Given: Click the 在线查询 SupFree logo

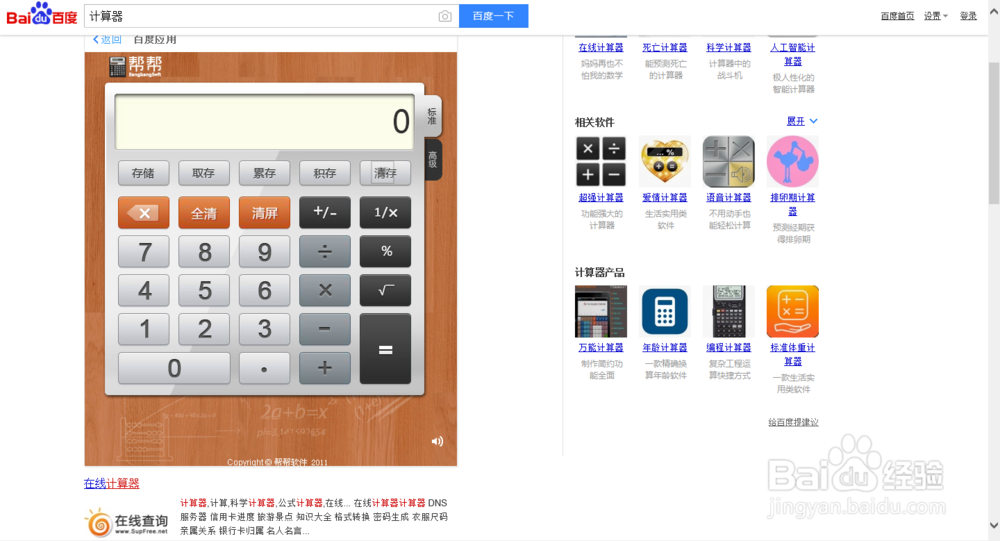Looking at the screenshot, I should pos(126,522).
